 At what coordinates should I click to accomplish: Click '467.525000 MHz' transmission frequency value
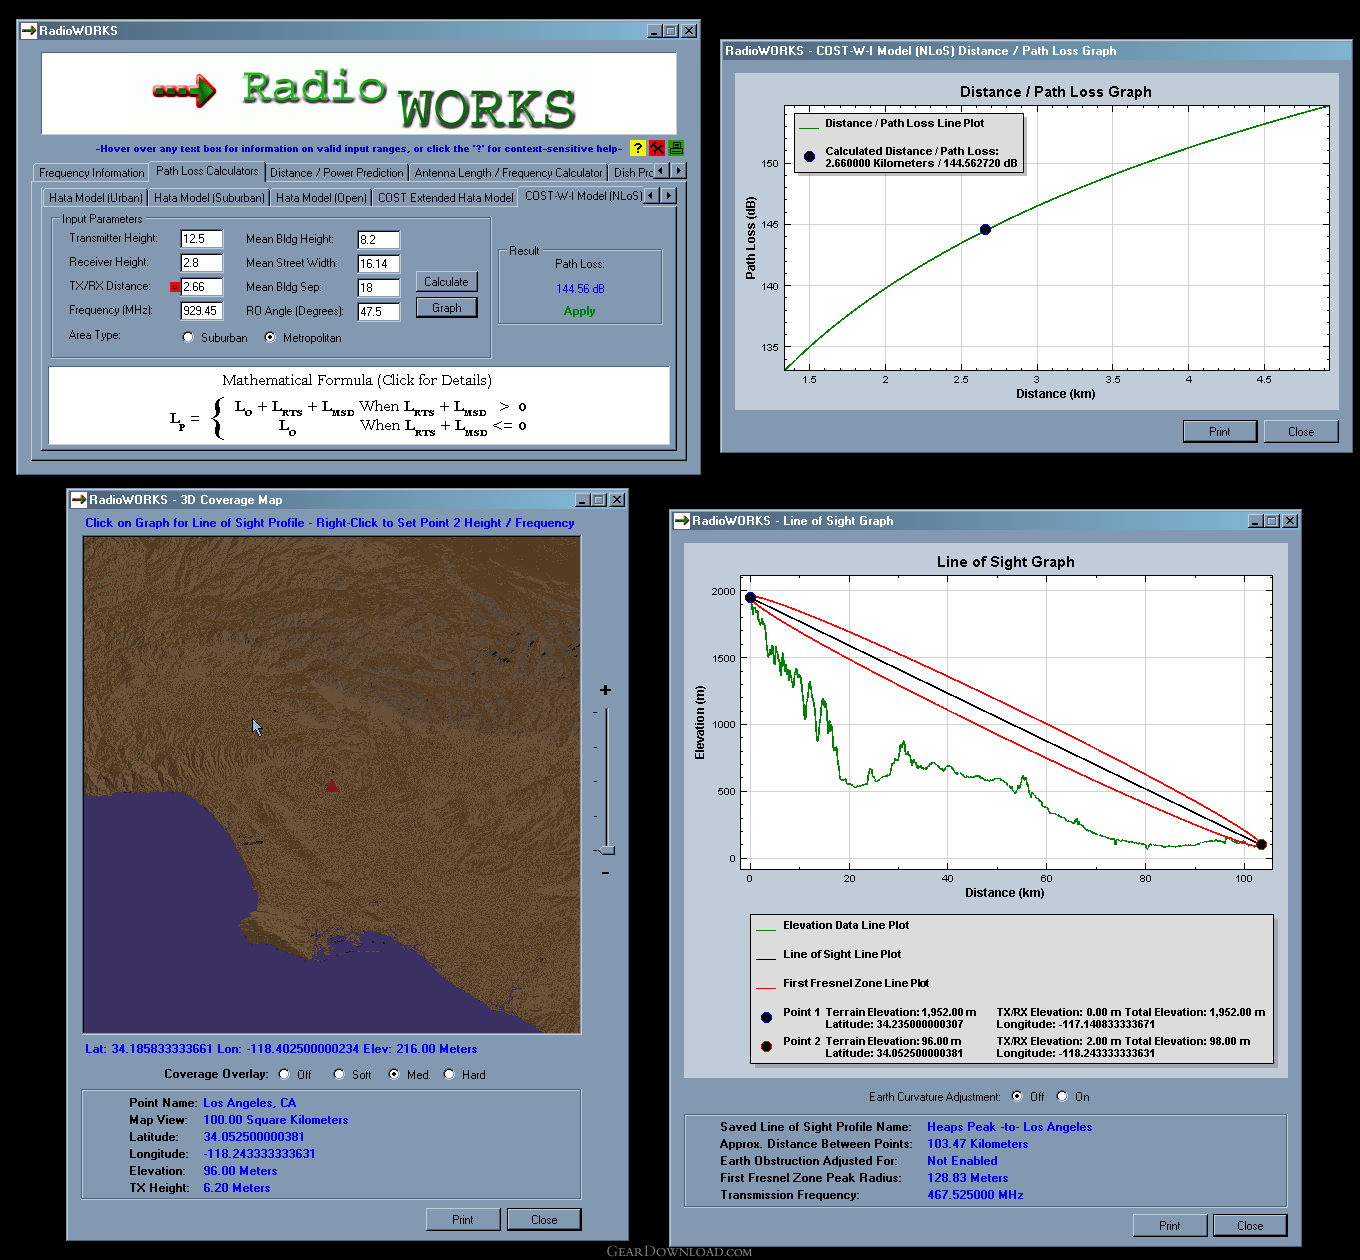tap(975, 1195)
